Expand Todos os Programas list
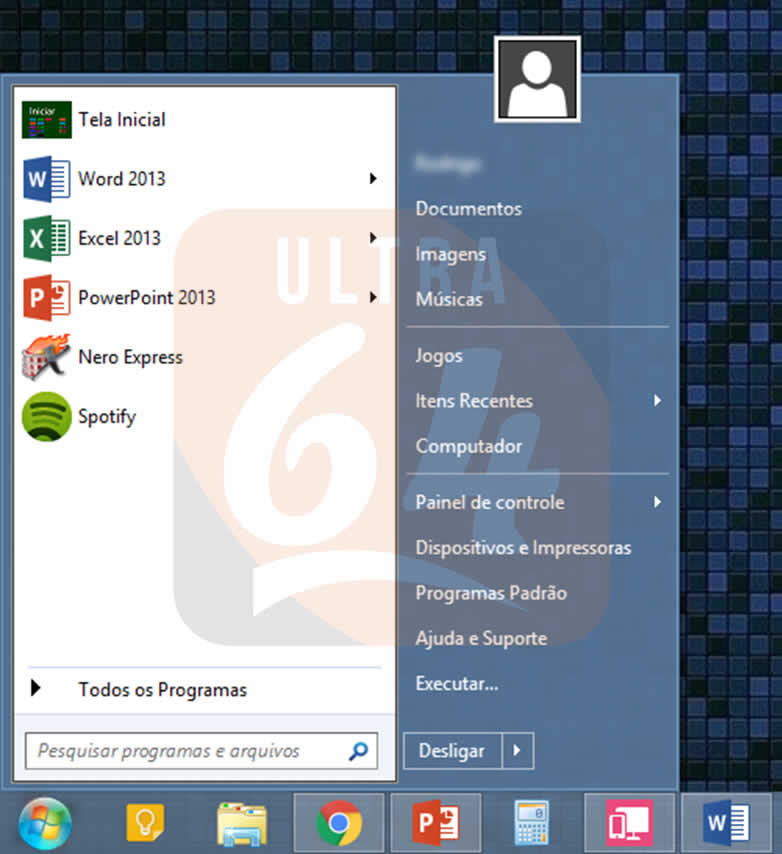Screen dimensions: 782x854 pos(162,690)
